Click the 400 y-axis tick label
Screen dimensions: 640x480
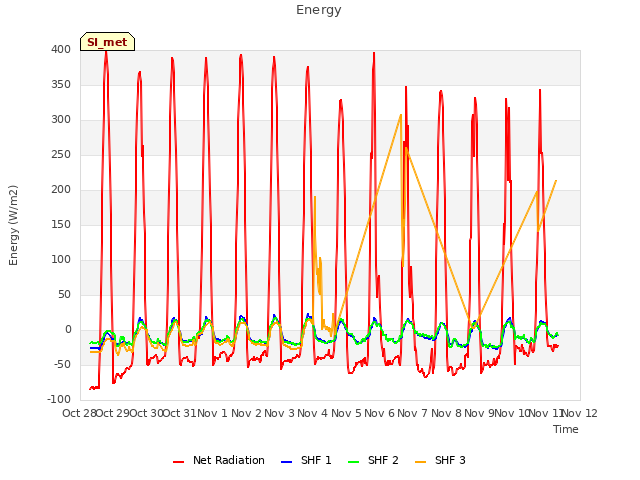click(x=61, y=49)
